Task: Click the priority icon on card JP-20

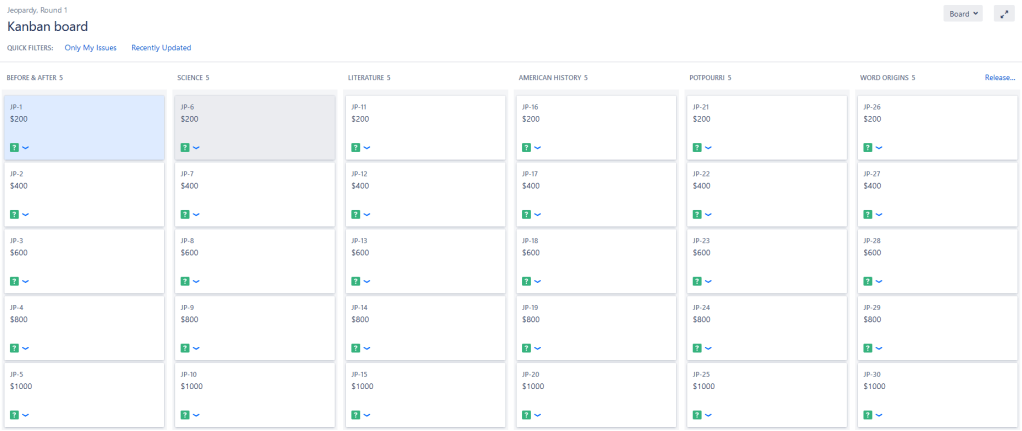Action: point(538,414)
